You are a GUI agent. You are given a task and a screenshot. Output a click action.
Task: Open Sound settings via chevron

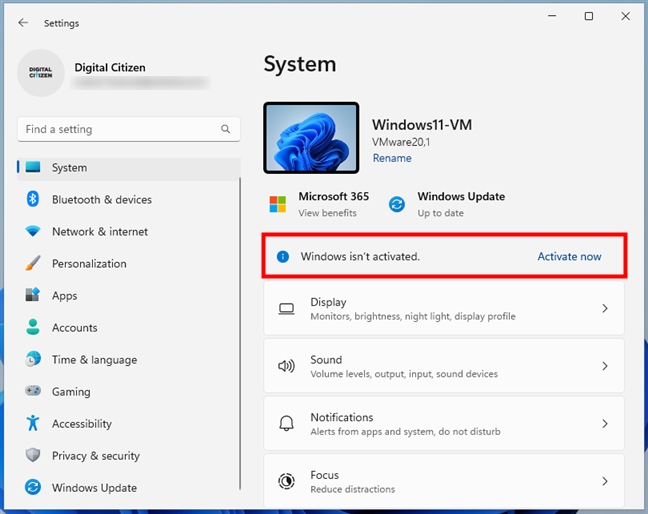pyautogui.click(x=605, y=366)
